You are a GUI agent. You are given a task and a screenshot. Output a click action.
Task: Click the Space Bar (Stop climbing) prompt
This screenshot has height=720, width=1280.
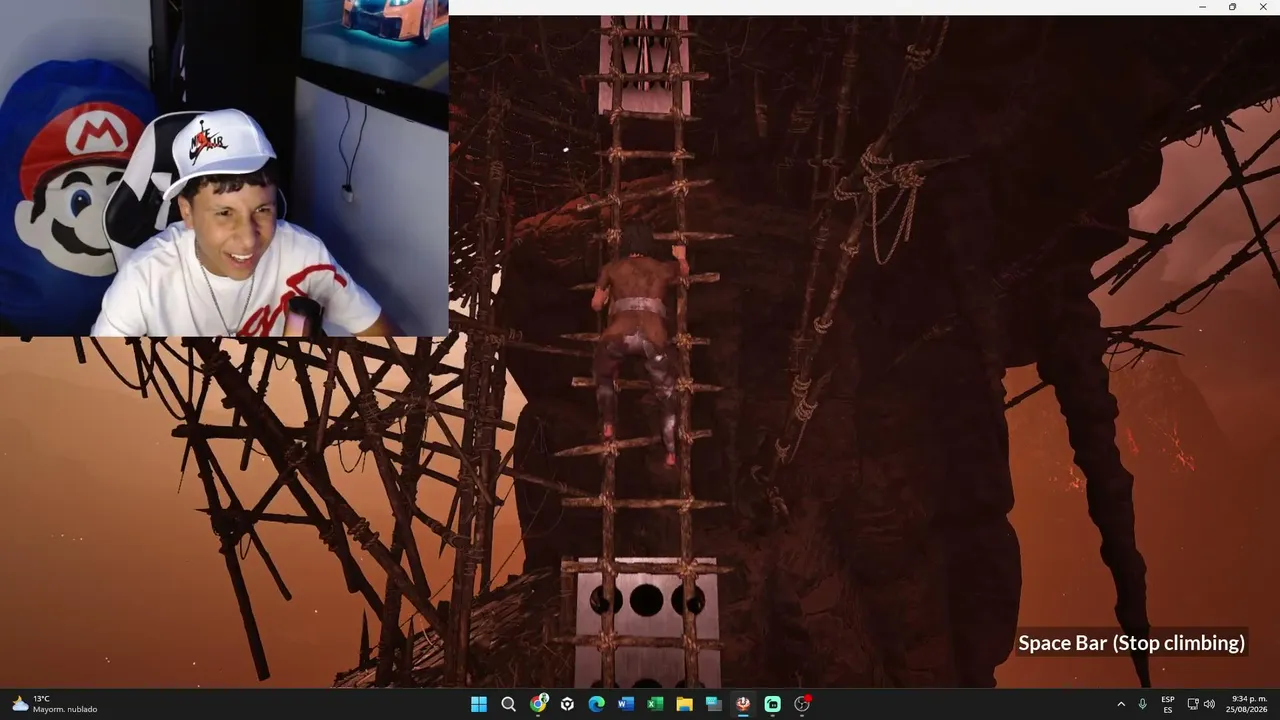pos(1131,643)
